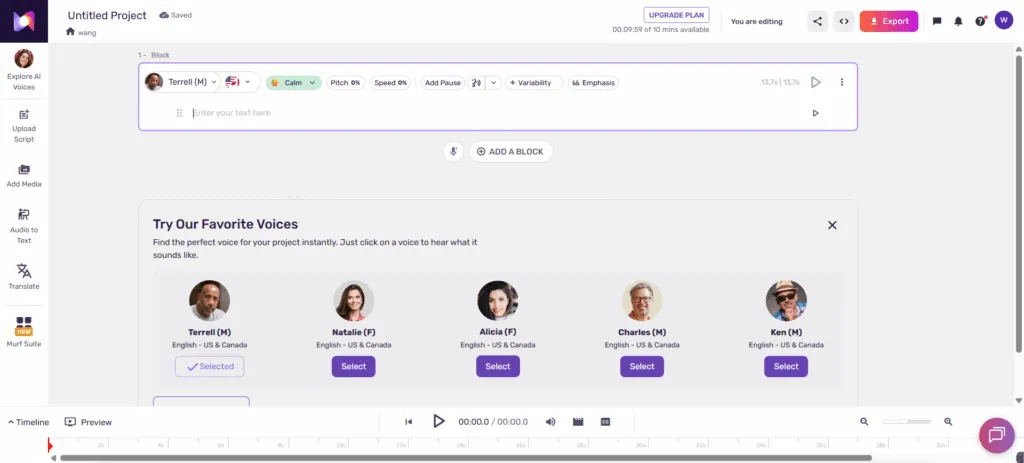Click the share project icon
Screen dimensions: 1024x463
[x=817, y=21]
